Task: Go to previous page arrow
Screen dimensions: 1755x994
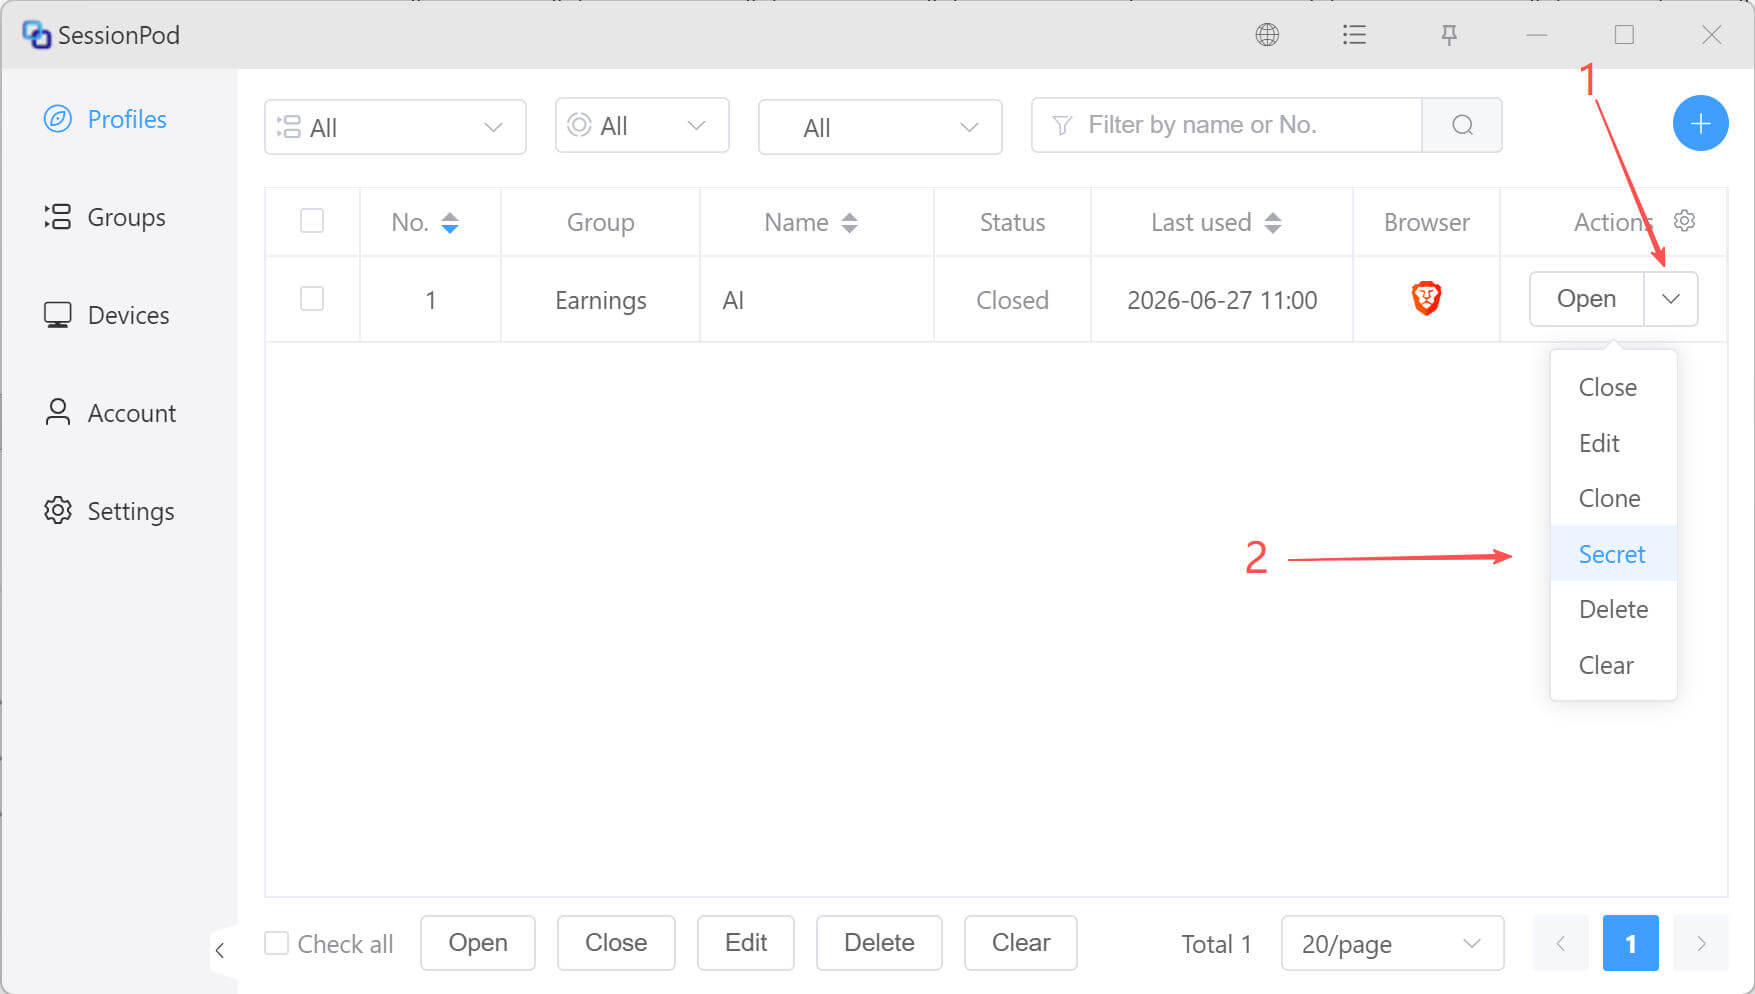Action: coord(1560,943)
